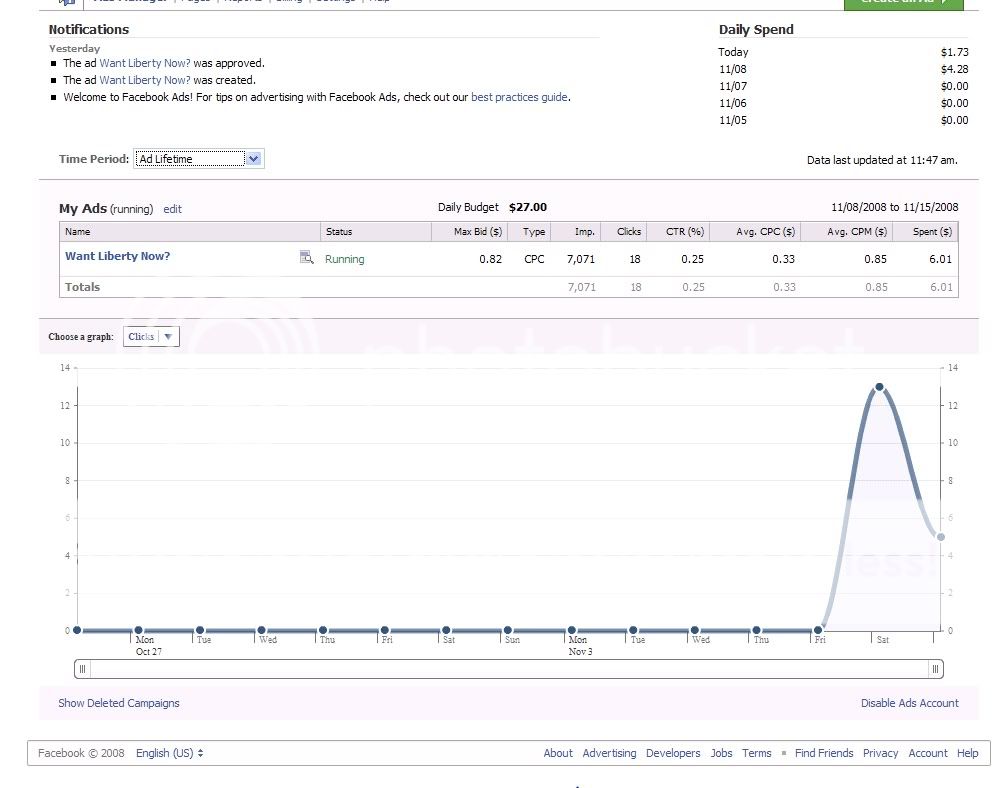Open the Jobs footer link

point(721,753)
